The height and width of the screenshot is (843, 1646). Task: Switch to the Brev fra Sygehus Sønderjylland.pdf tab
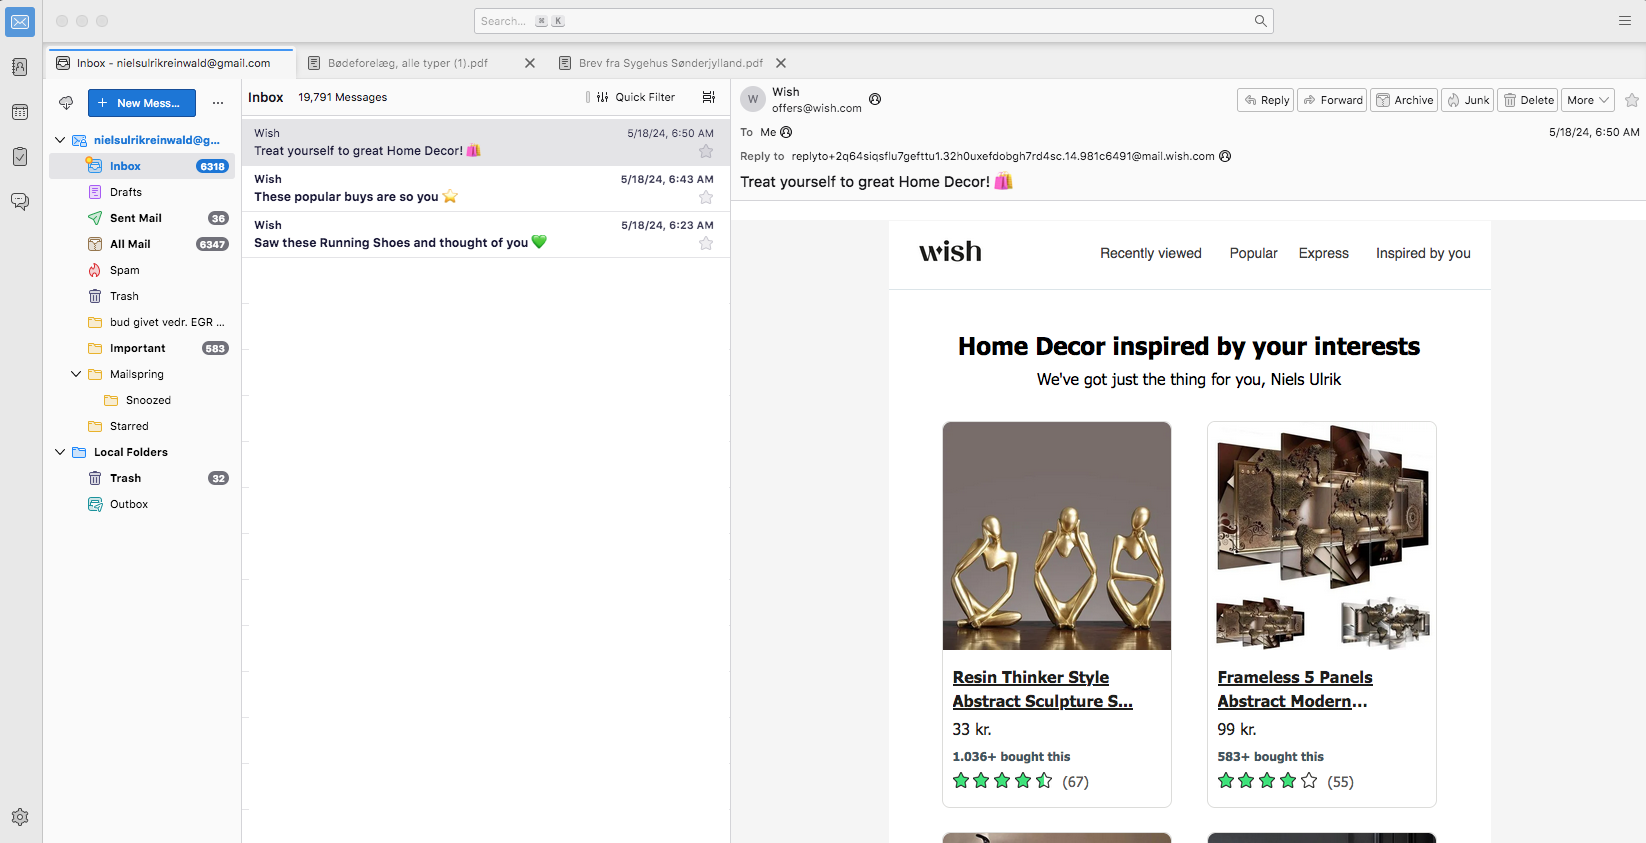[x=670, y=63]
